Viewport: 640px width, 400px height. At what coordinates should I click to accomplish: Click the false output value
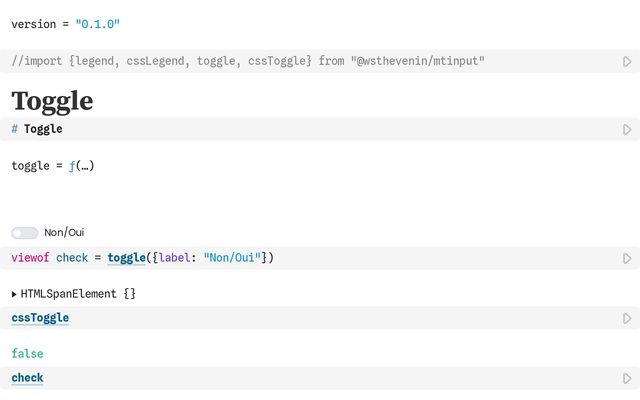point(27,353)
